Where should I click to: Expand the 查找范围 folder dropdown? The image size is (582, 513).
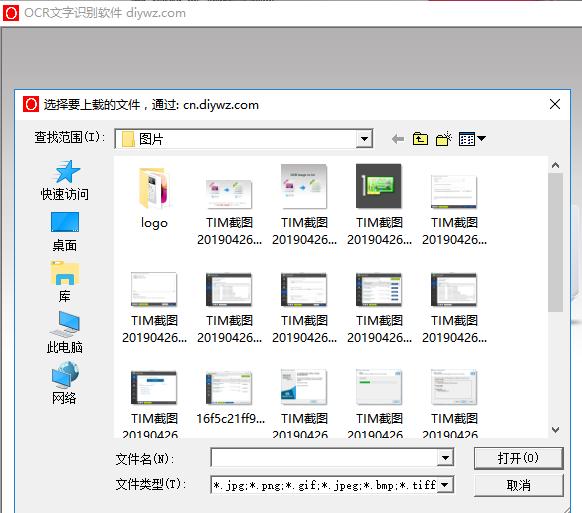(x=364, y=139)
